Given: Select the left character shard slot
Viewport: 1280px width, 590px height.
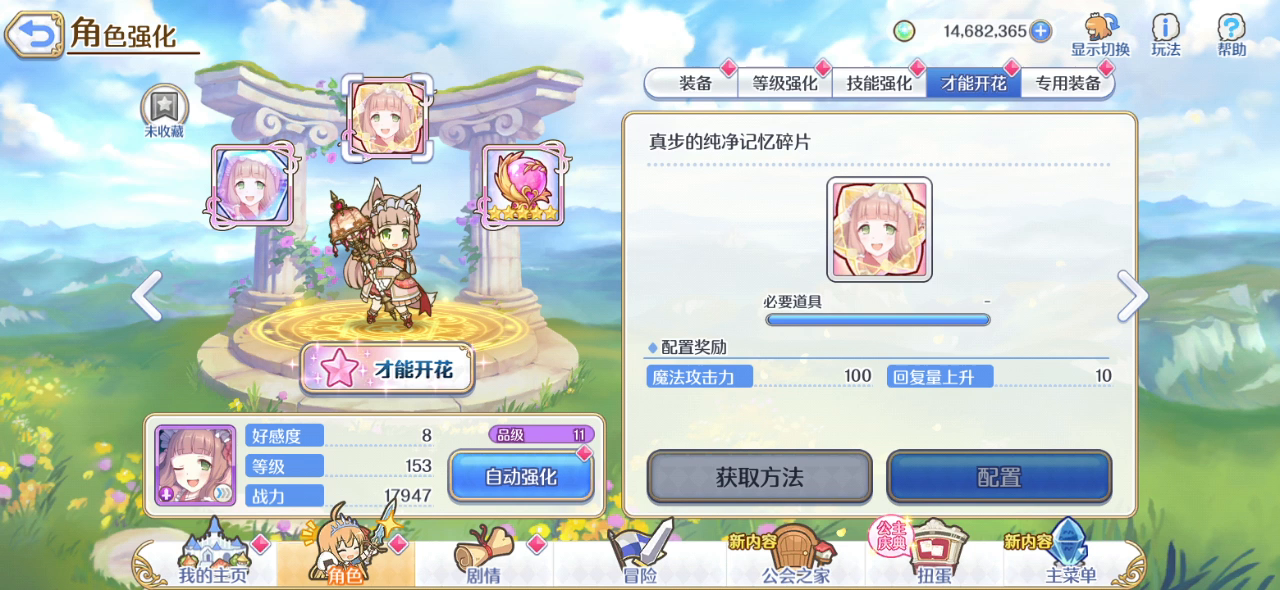Looking at the screenshot, I should coord(253,185).
